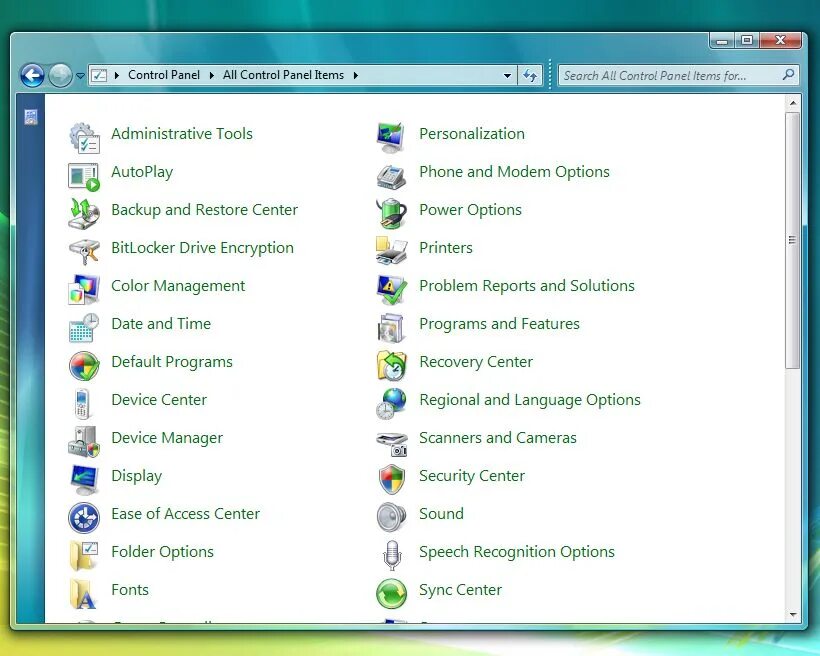
Task: Open the Date and Time calendar icon
Action: click(84, 327)
